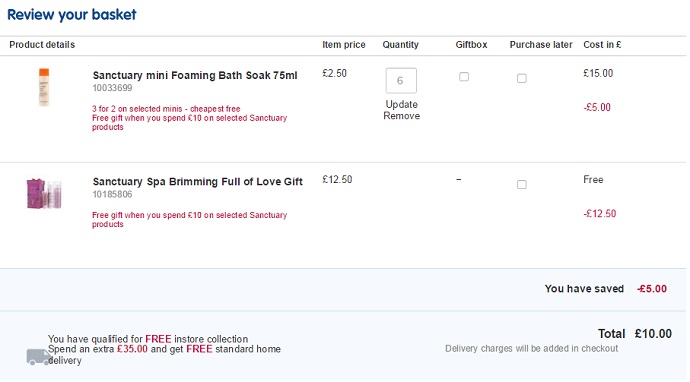Click the delivery truck icon

point(39,356)
